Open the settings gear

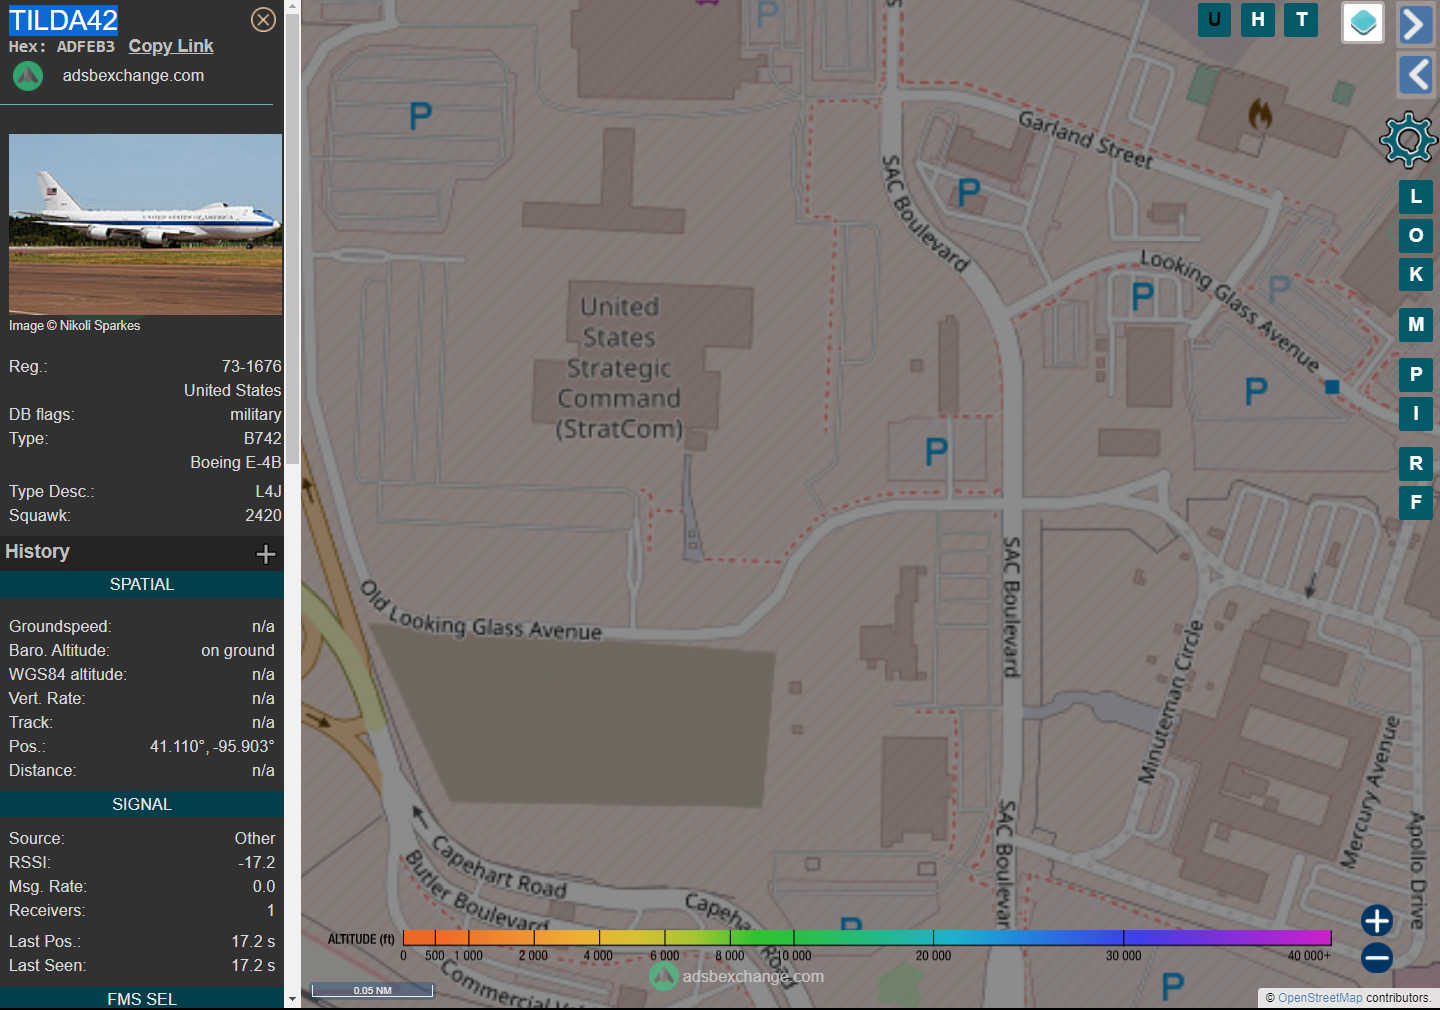coord(1408,139)
